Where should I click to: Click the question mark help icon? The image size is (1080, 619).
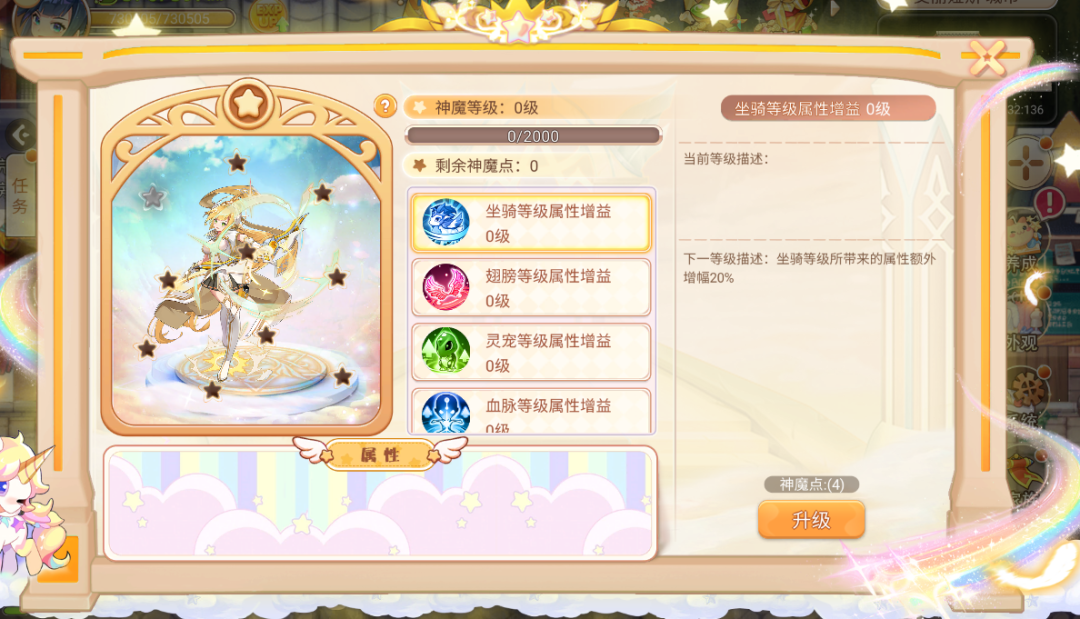coord(385,106)
